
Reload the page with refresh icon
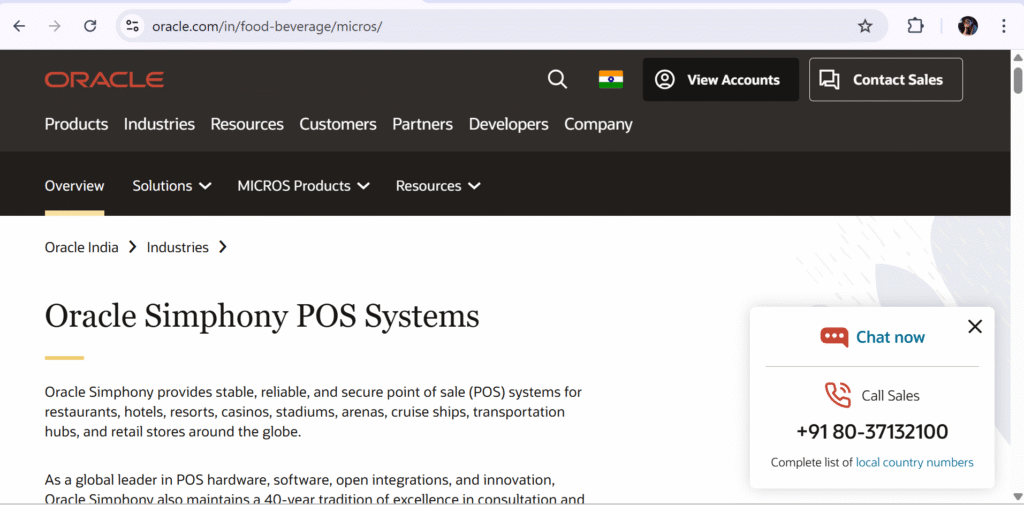[x=90, y=26]
